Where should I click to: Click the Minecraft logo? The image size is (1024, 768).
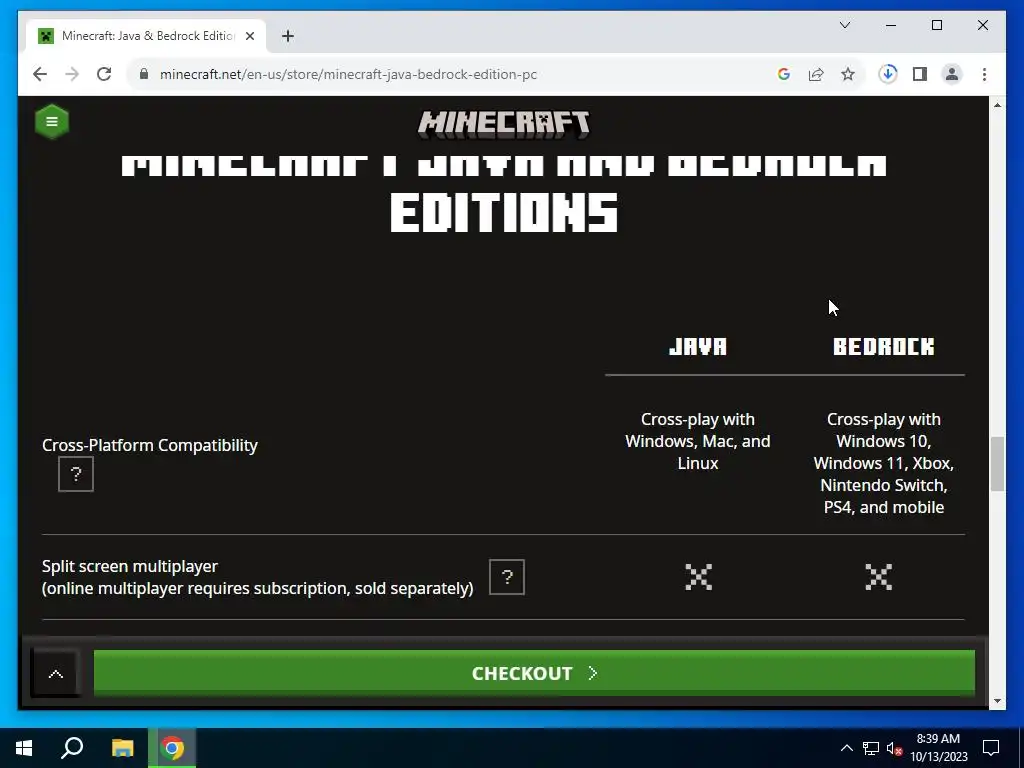pos(504,124)
